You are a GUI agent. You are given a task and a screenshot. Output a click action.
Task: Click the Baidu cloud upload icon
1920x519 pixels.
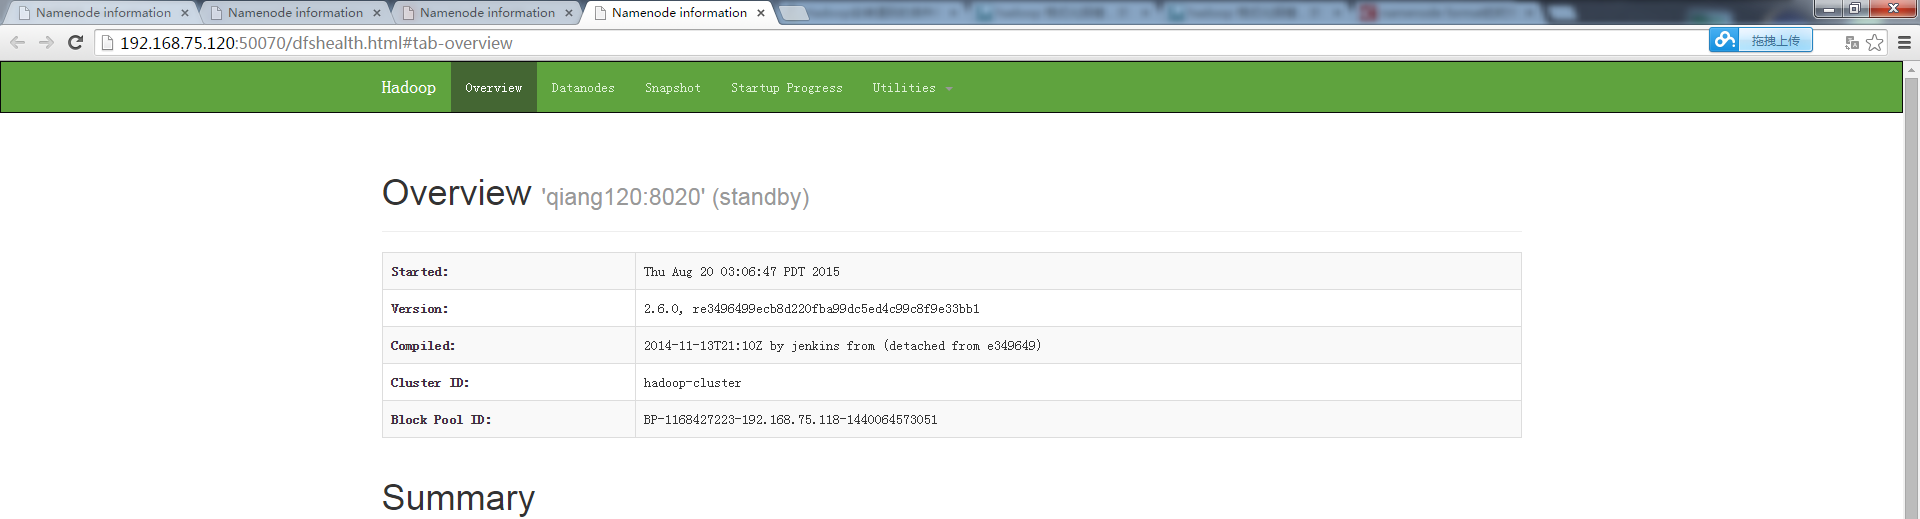click(1724, 40)
